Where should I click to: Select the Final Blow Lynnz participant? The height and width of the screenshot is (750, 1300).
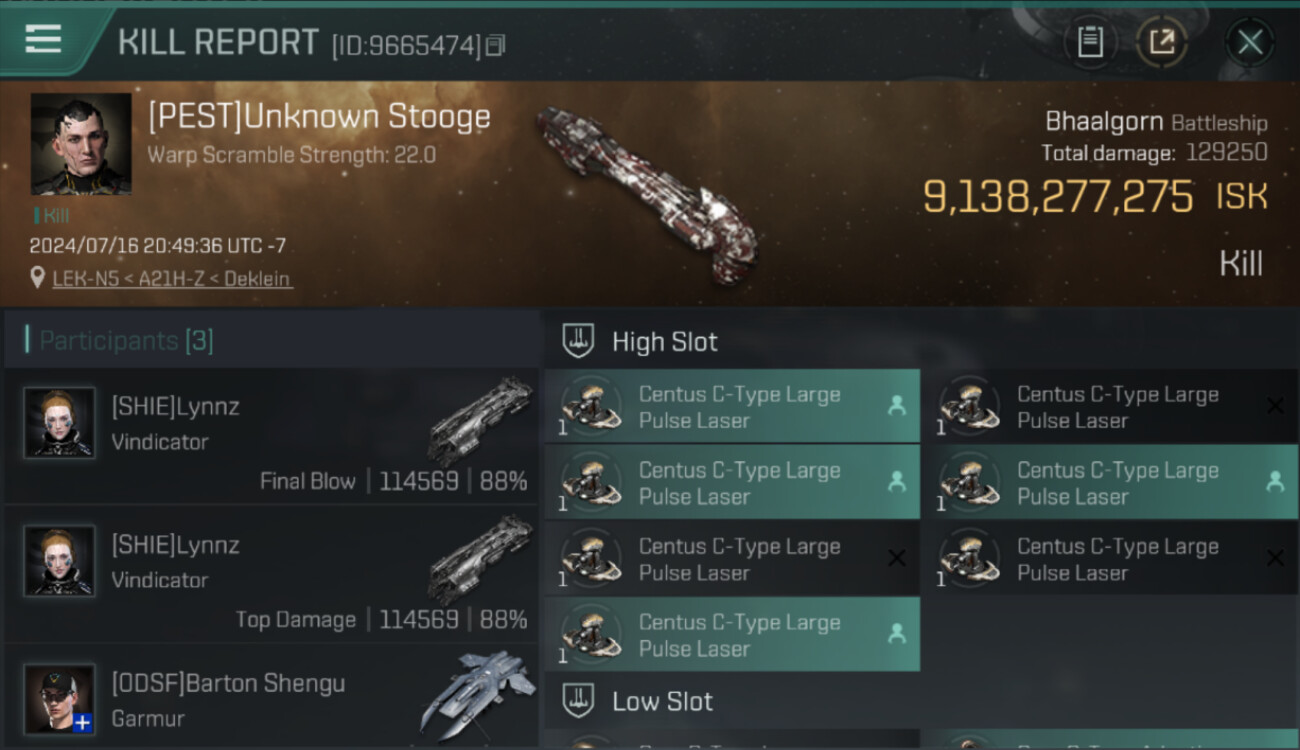pos(272,437)
